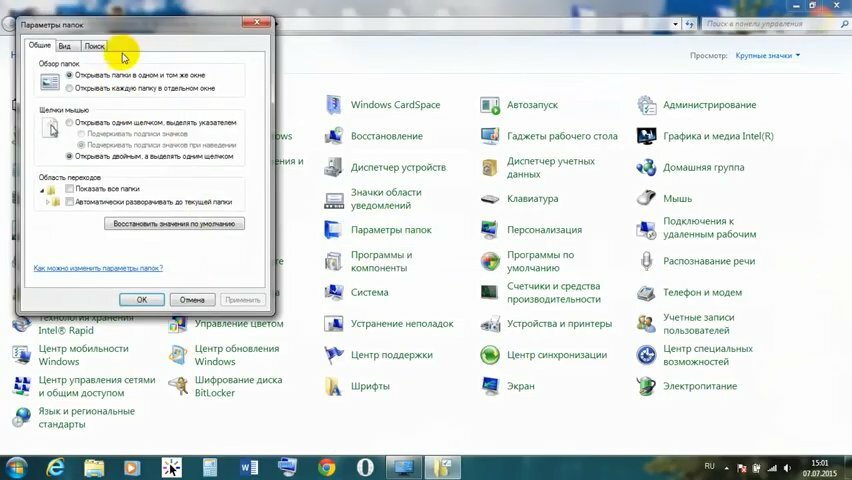Open Как можно изменить параметры папок link
The width and height of the screenshot is (852, 480).
(98, 268)
